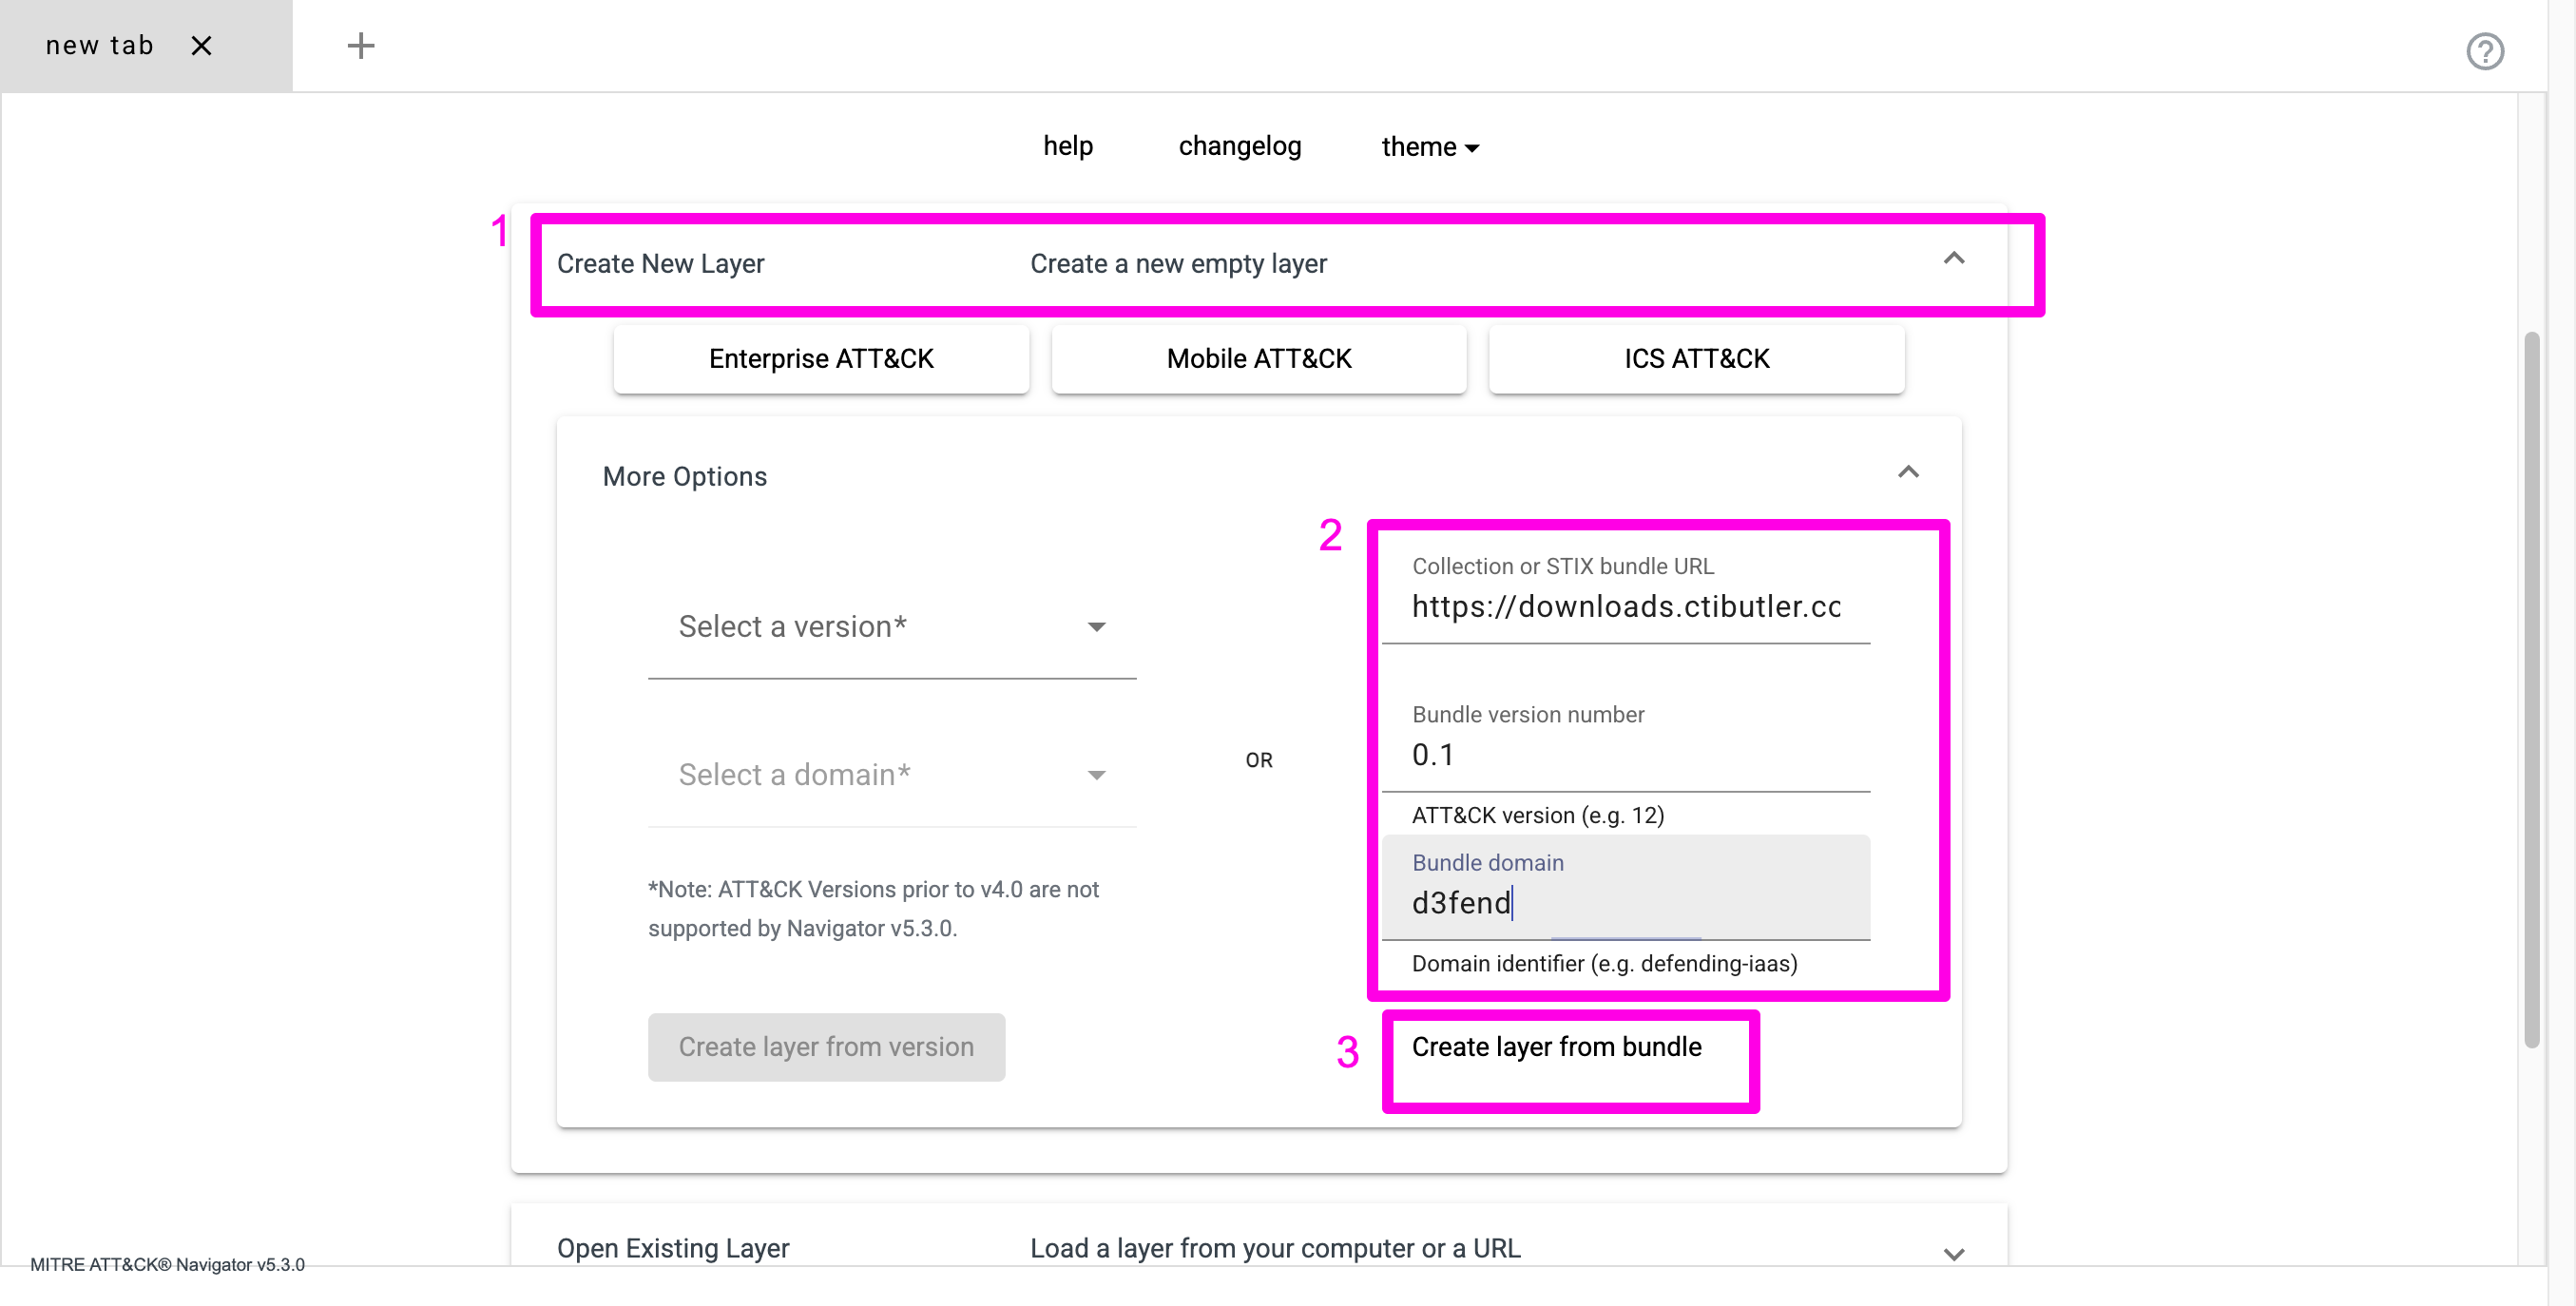Open the Select a version dropdown
Viewport: 2576px width, 1306px height.
(891, 627)
